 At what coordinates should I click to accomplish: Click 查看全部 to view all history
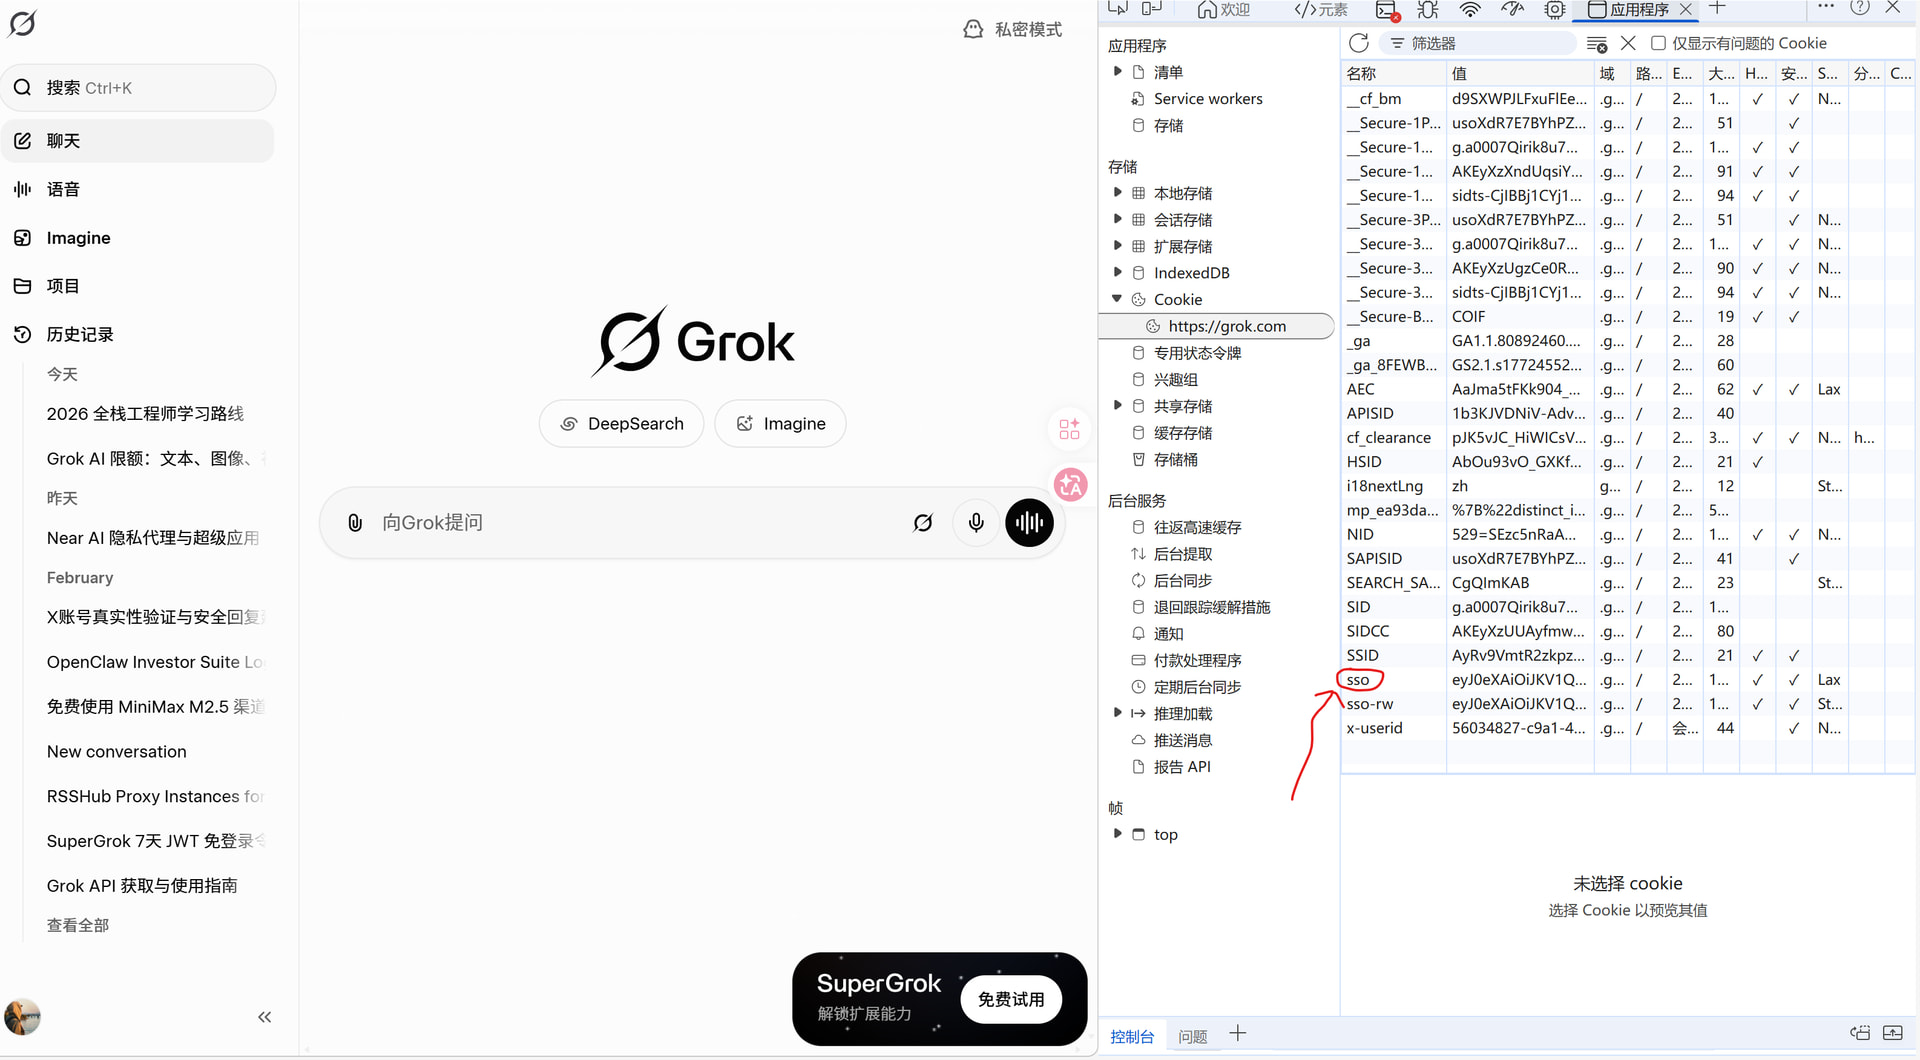(78, 925)
